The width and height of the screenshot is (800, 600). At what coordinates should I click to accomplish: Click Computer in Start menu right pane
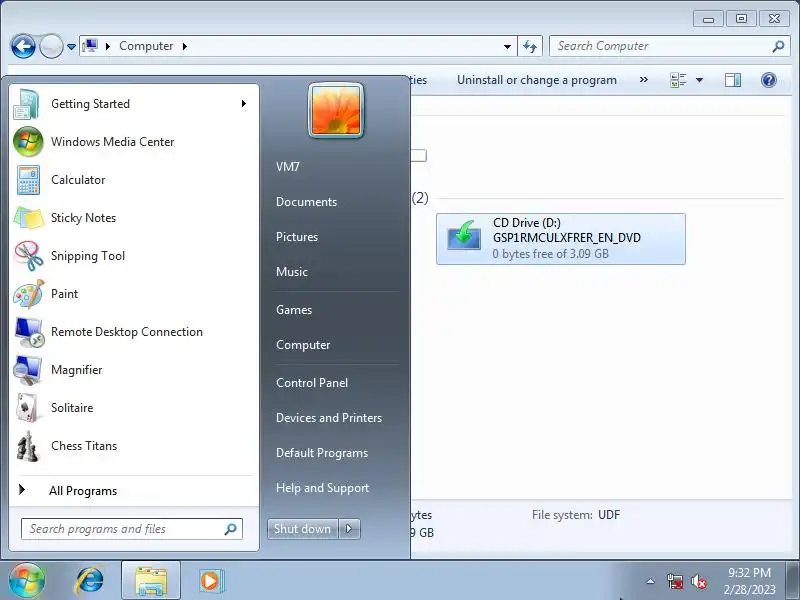point(303,345)
